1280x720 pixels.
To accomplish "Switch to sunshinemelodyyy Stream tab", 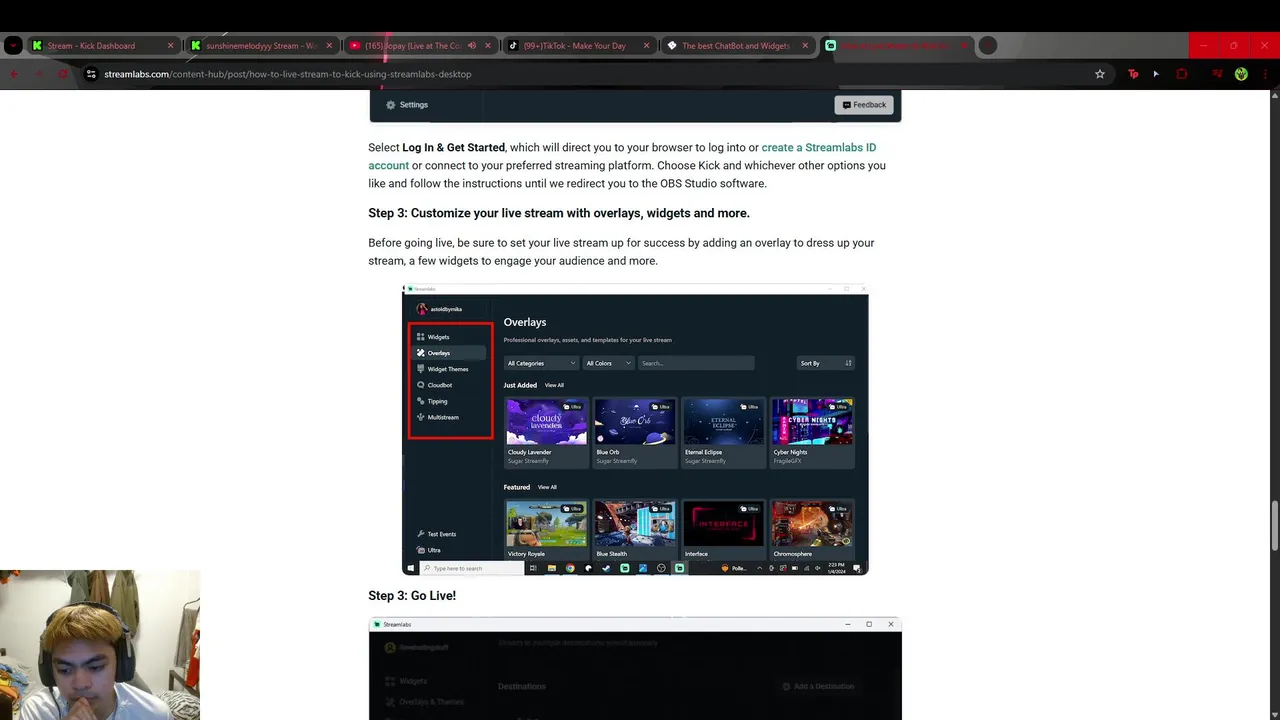I will [x=262, y=45].
